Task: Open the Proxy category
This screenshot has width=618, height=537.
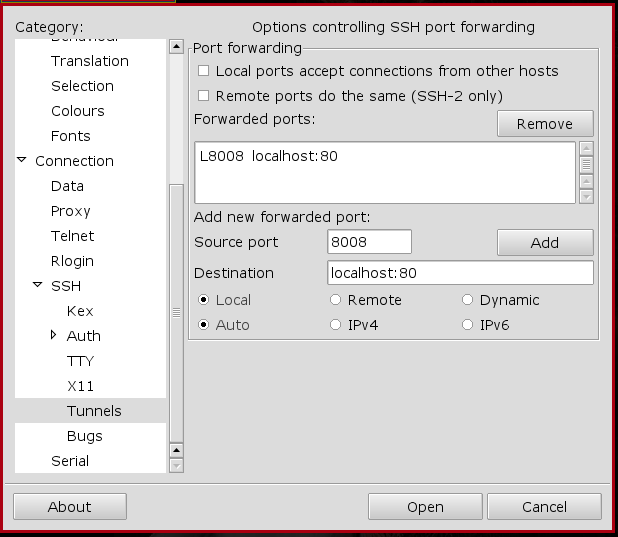Action: pos(70,211)
